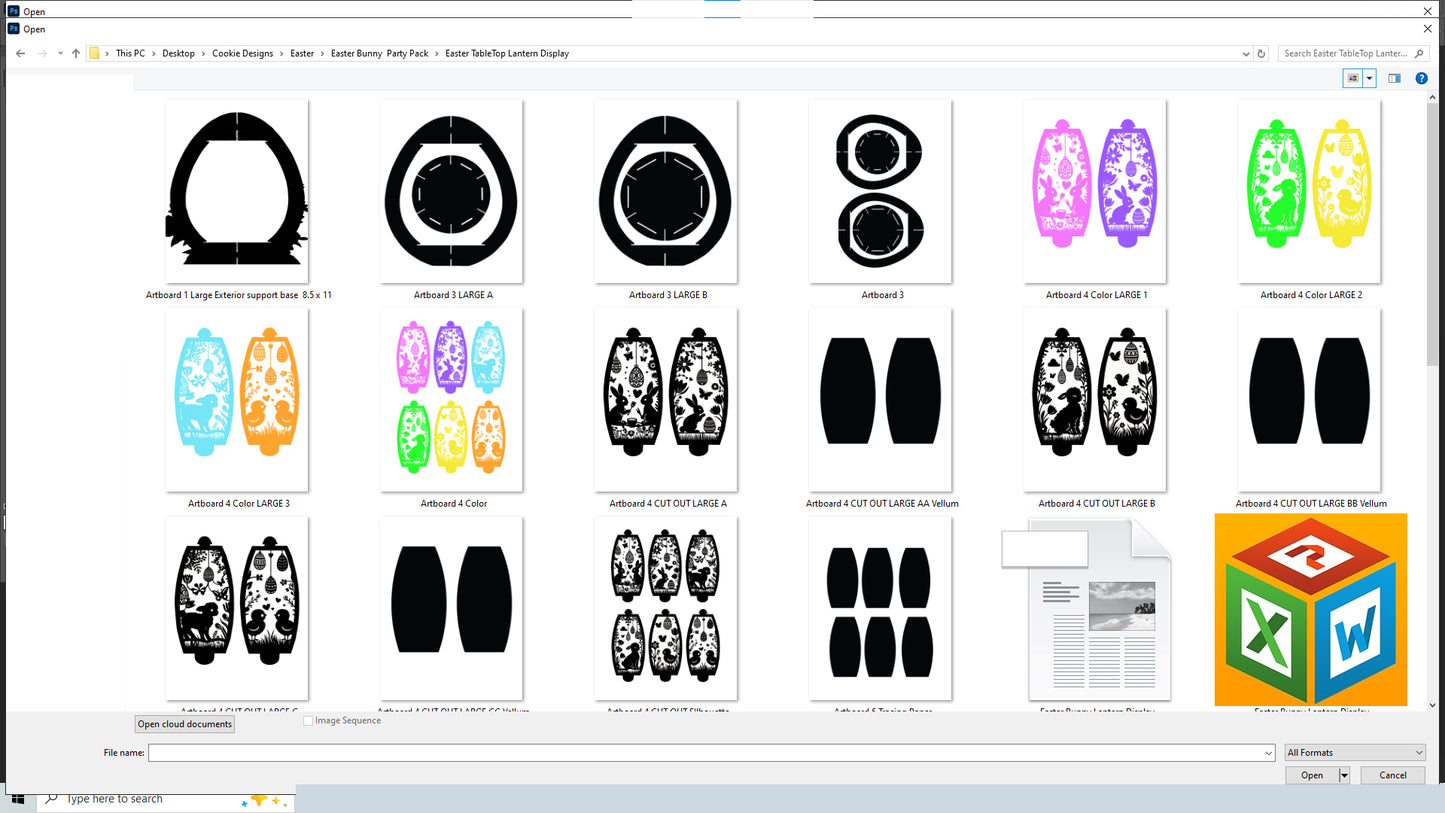Change view with the thumbnails view icon
The height and width of the screenshot is (813, 1445).
(x=1353, y=78)
